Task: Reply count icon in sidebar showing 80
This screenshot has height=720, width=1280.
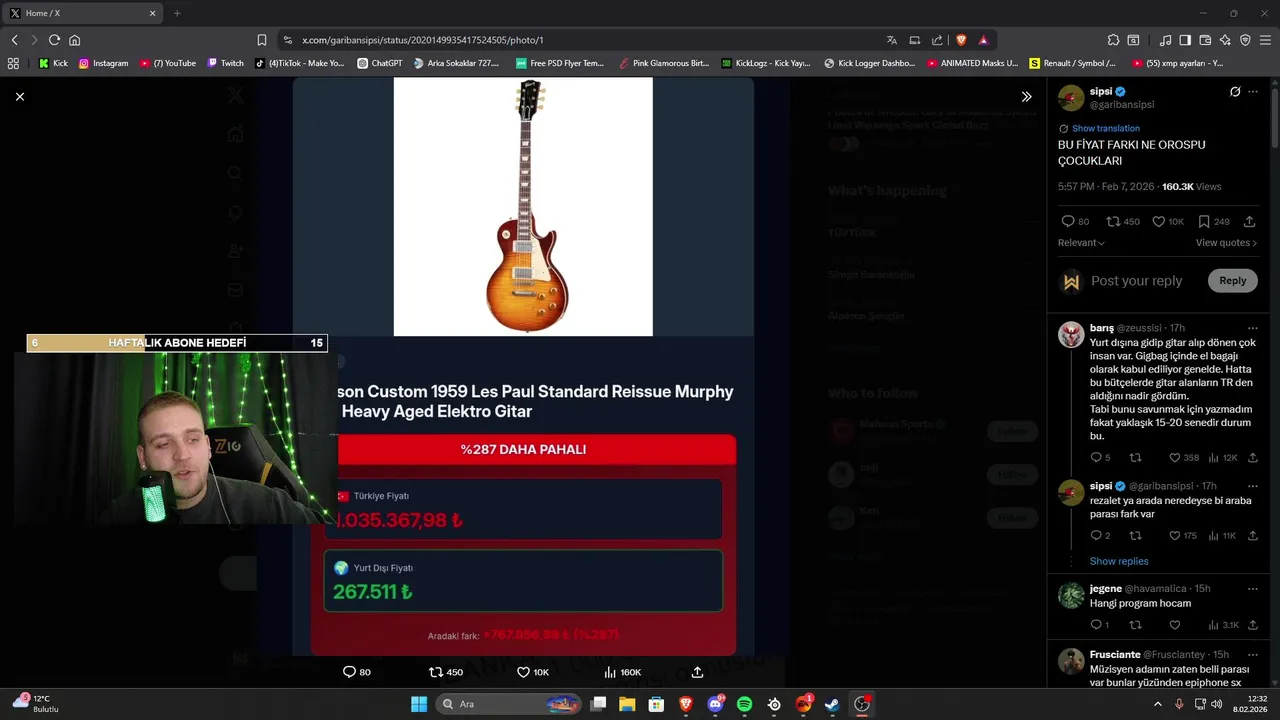Action: pos(1067,221)
